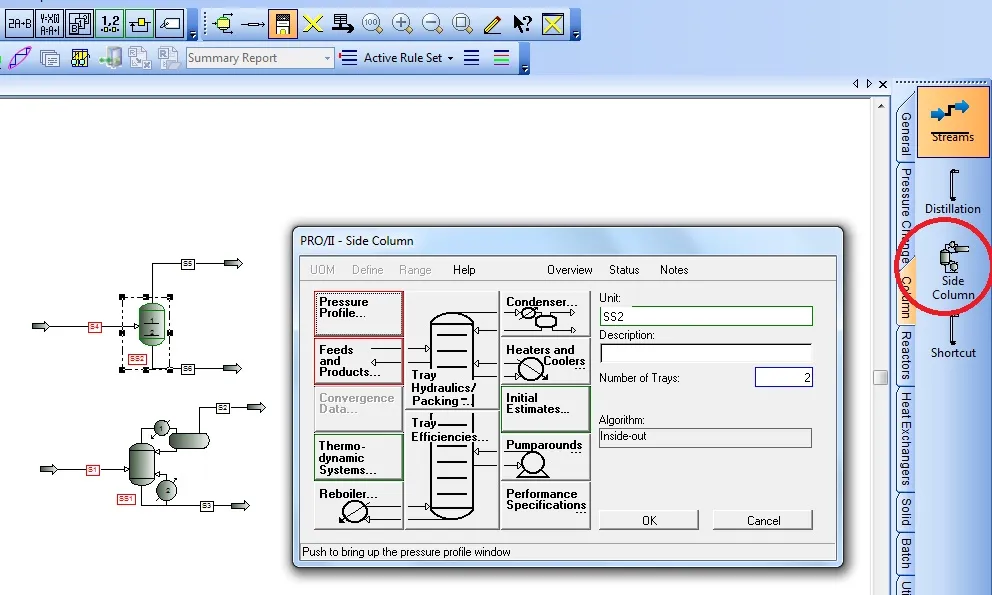Click the 1,2 calculation sequence icon

click(110, 24)
